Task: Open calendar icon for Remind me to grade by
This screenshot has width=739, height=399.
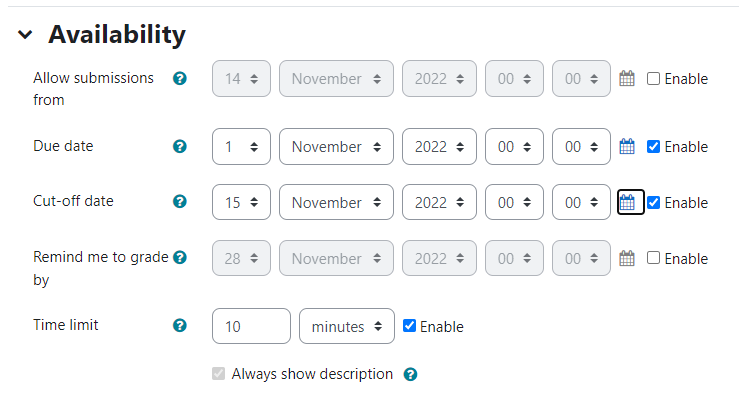Action: 627,258
